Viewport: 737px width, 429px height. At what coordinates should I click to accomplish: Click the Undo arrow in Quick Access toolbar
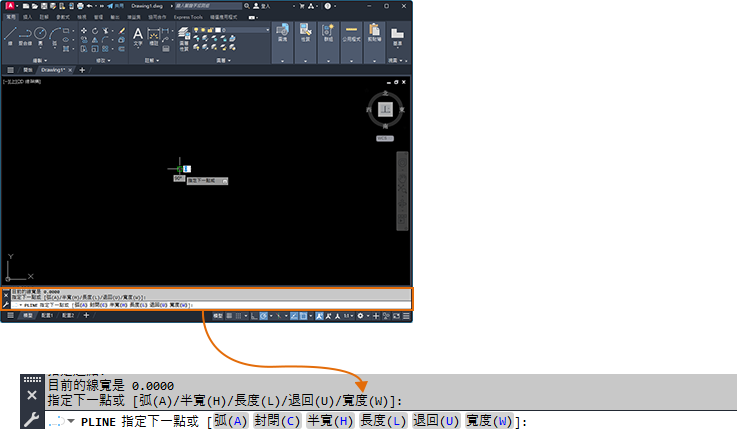click(x=89, y=6)
